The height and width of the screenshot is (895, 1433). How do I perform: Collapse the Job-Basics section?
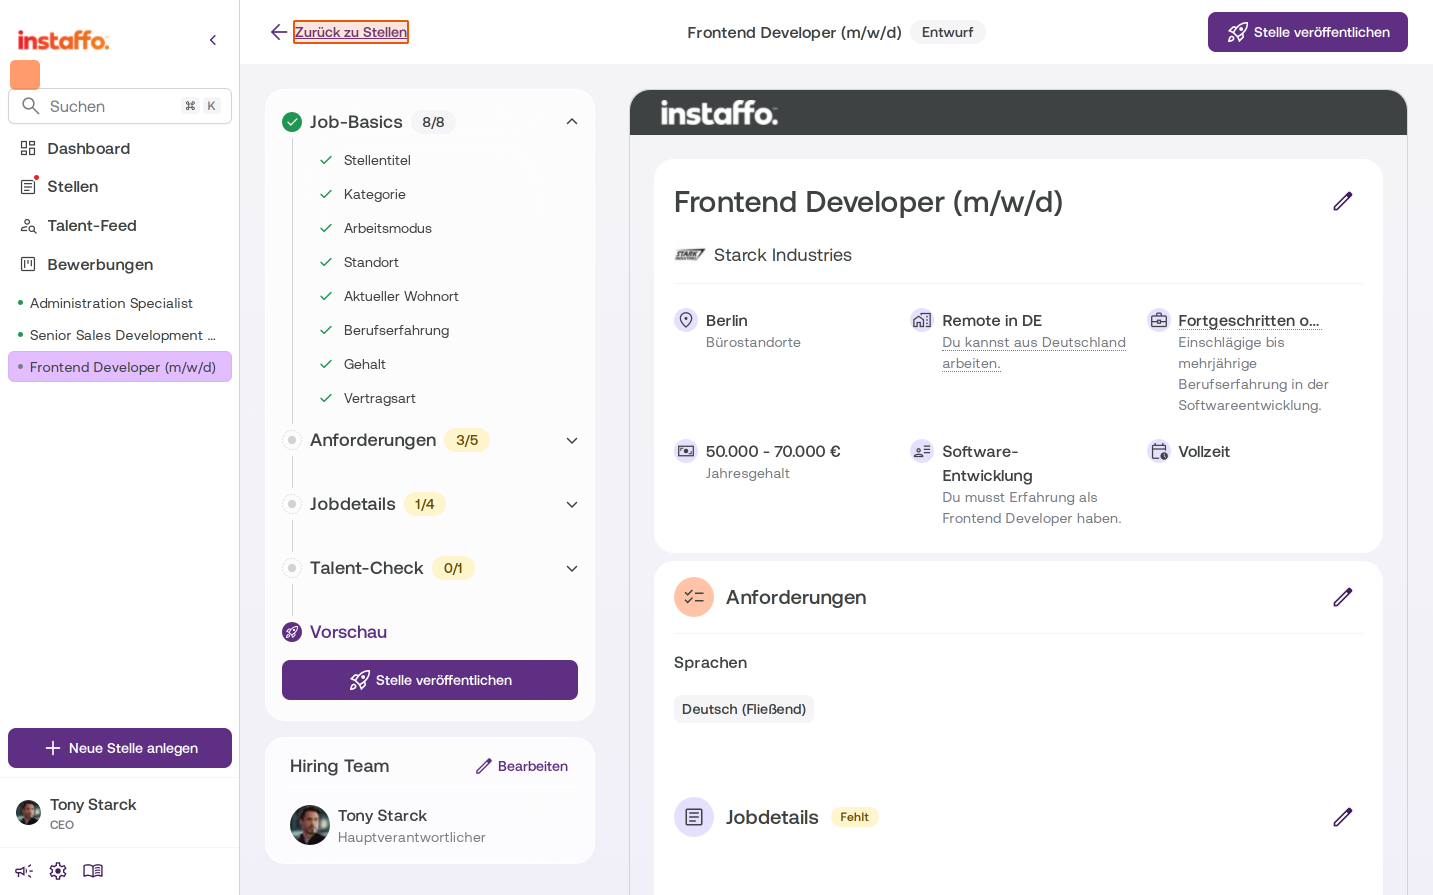tap(572, 122)
